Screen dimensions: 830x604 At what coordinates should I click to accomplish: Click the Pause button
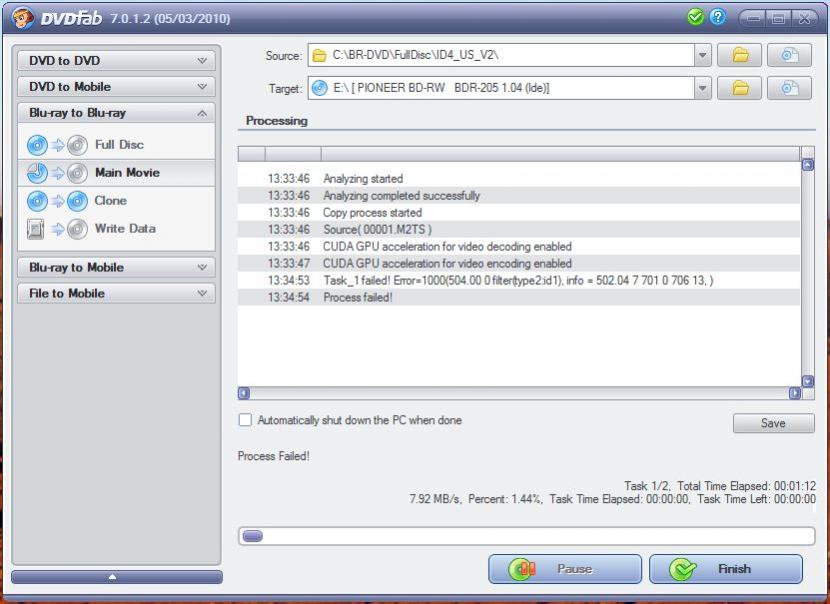click(x=565, y=569)
